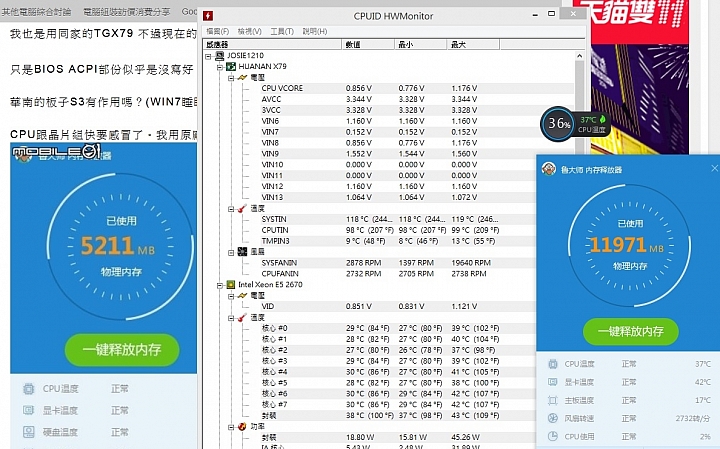Screen dimensions: 720x449
Task: Click the CPU温度 icon in the left panel
Action: tap(28, 389)
